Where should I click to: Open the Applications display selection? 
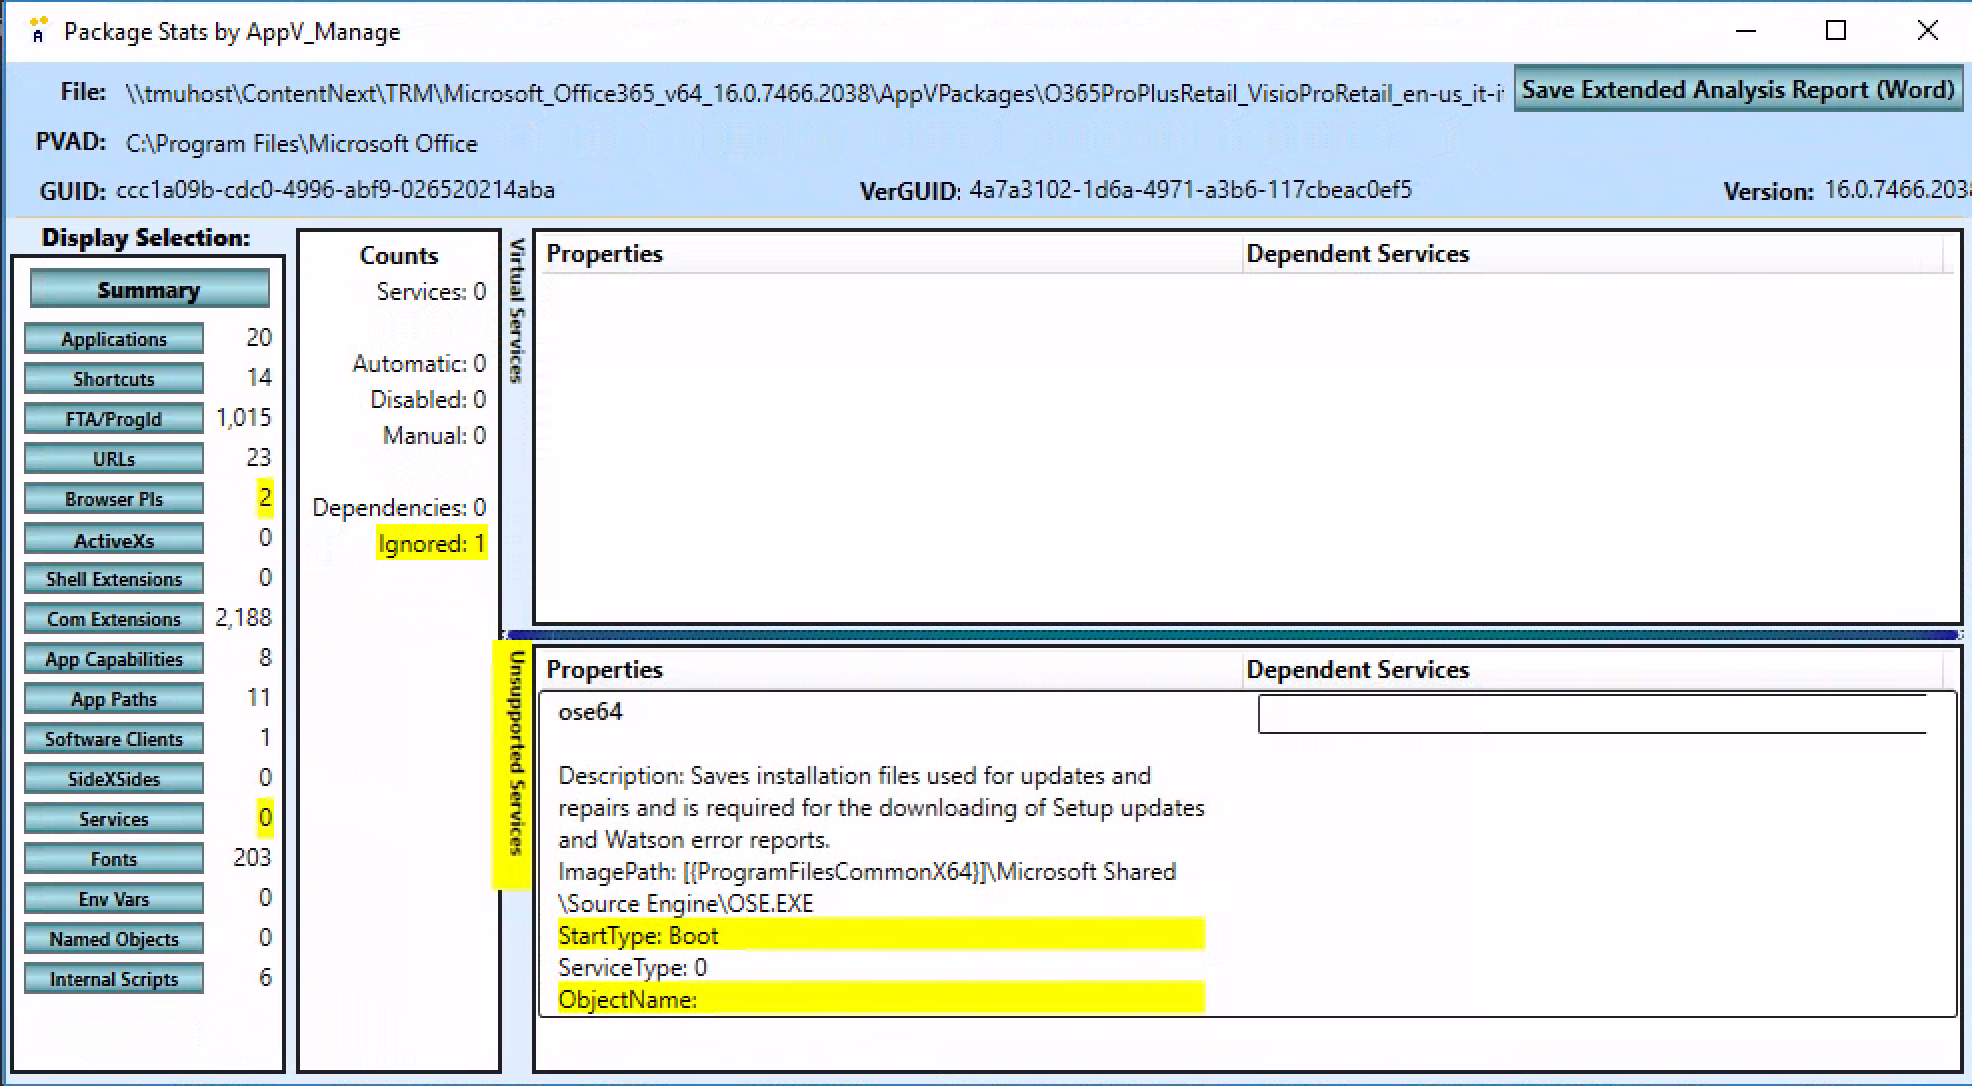tap(114, 339)
